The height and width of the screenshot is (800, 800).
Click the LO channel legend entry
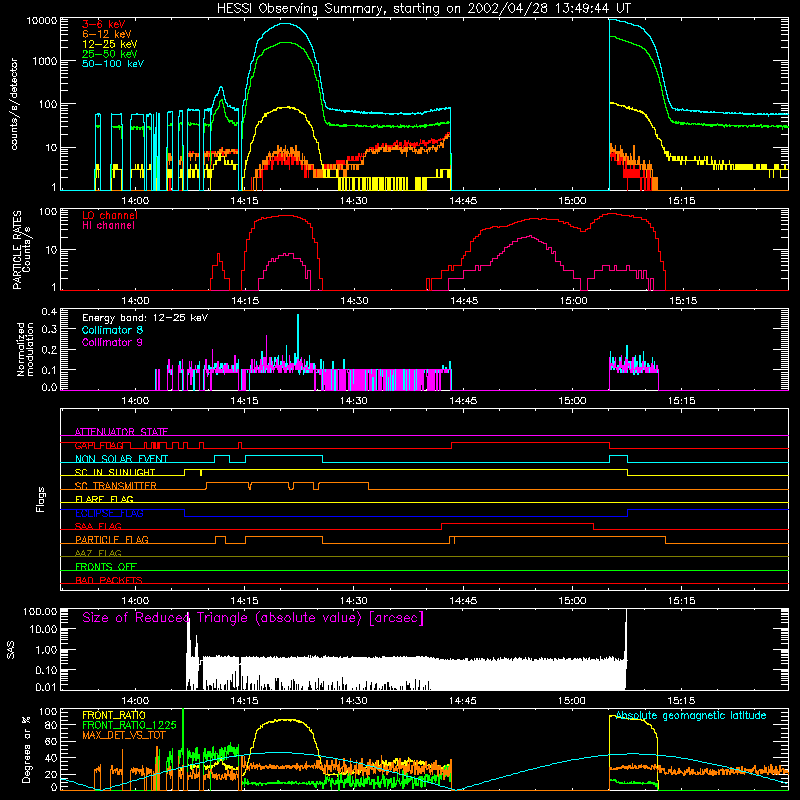click(110, 215)
